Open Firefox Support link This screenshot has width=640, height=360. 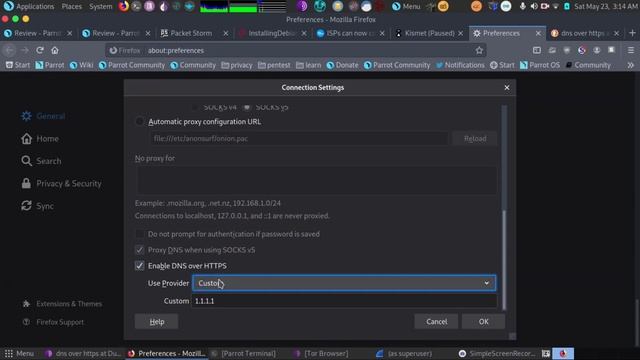53,322
